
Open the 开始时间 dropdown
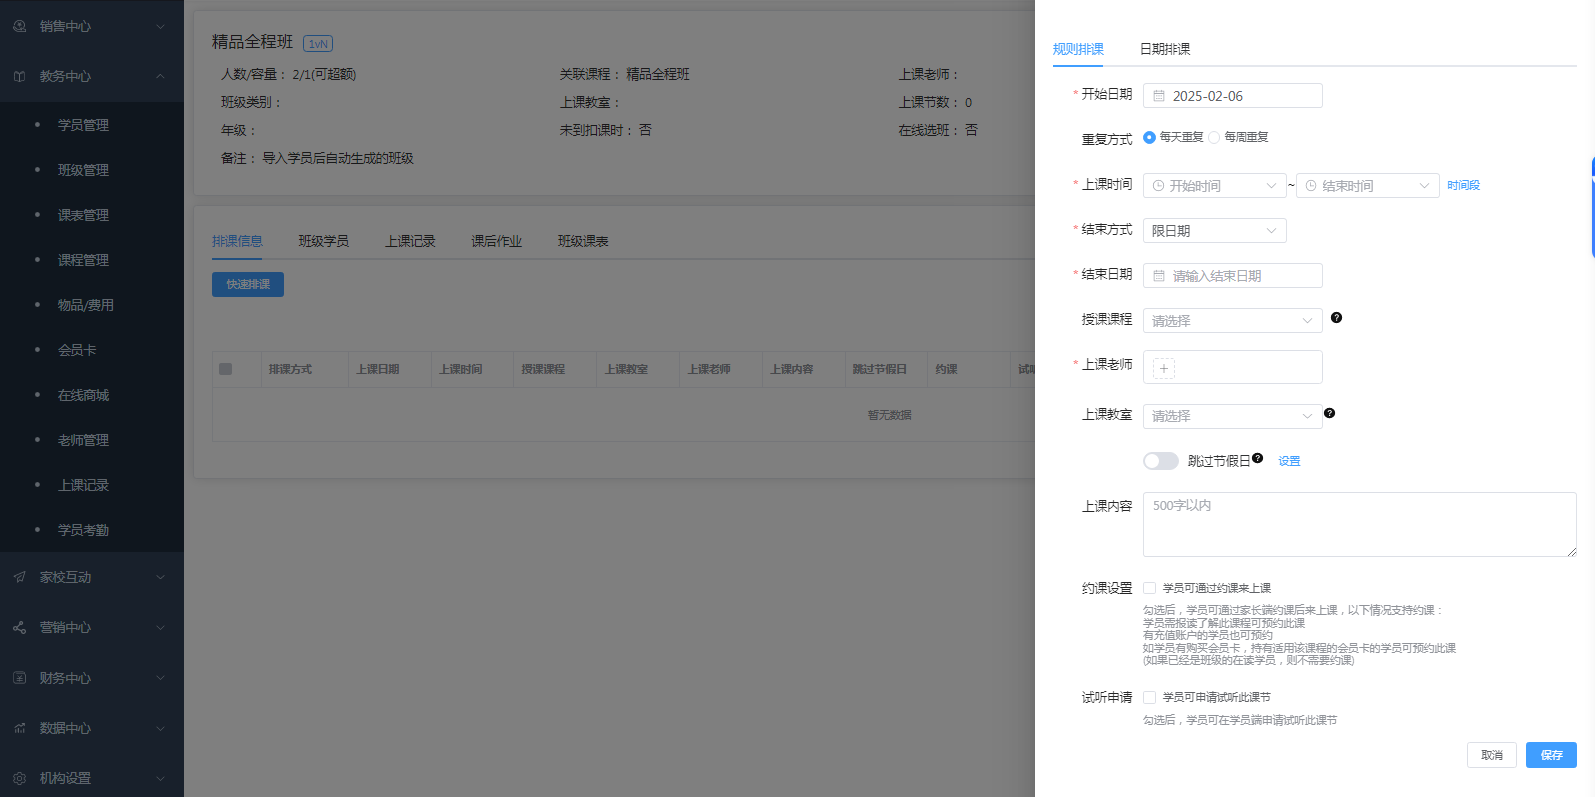pos(1215,185)
